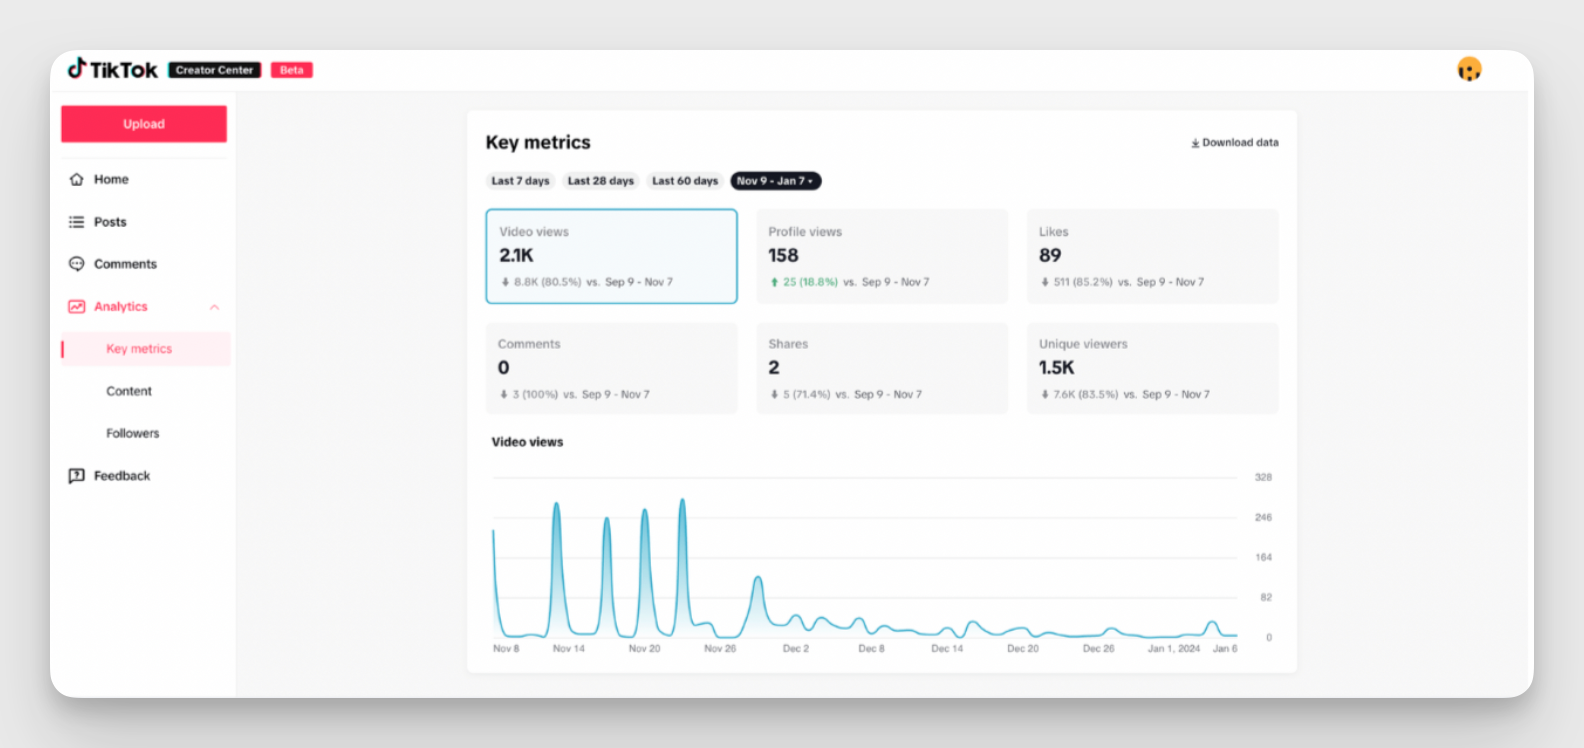The image size is (1584, 748).
Task: Open the Nov 9 - Jan 7 date dropdown
Action: [x=775, y=181]
